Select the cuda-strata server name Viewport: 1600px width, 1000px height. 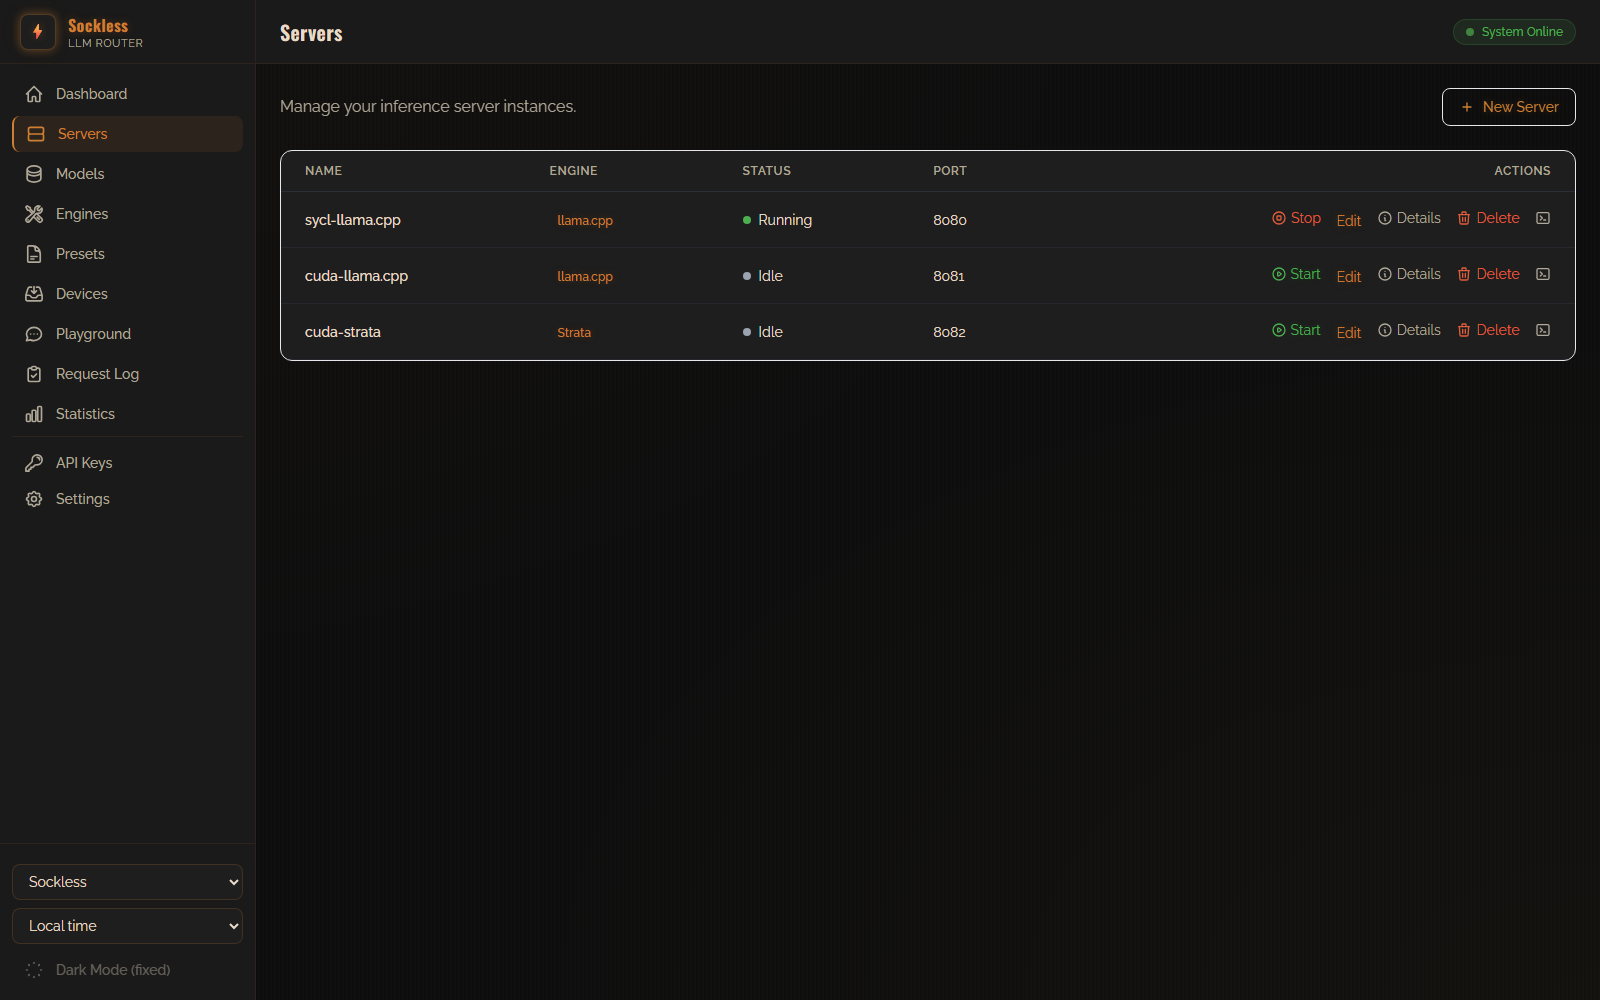pos(343,332)
